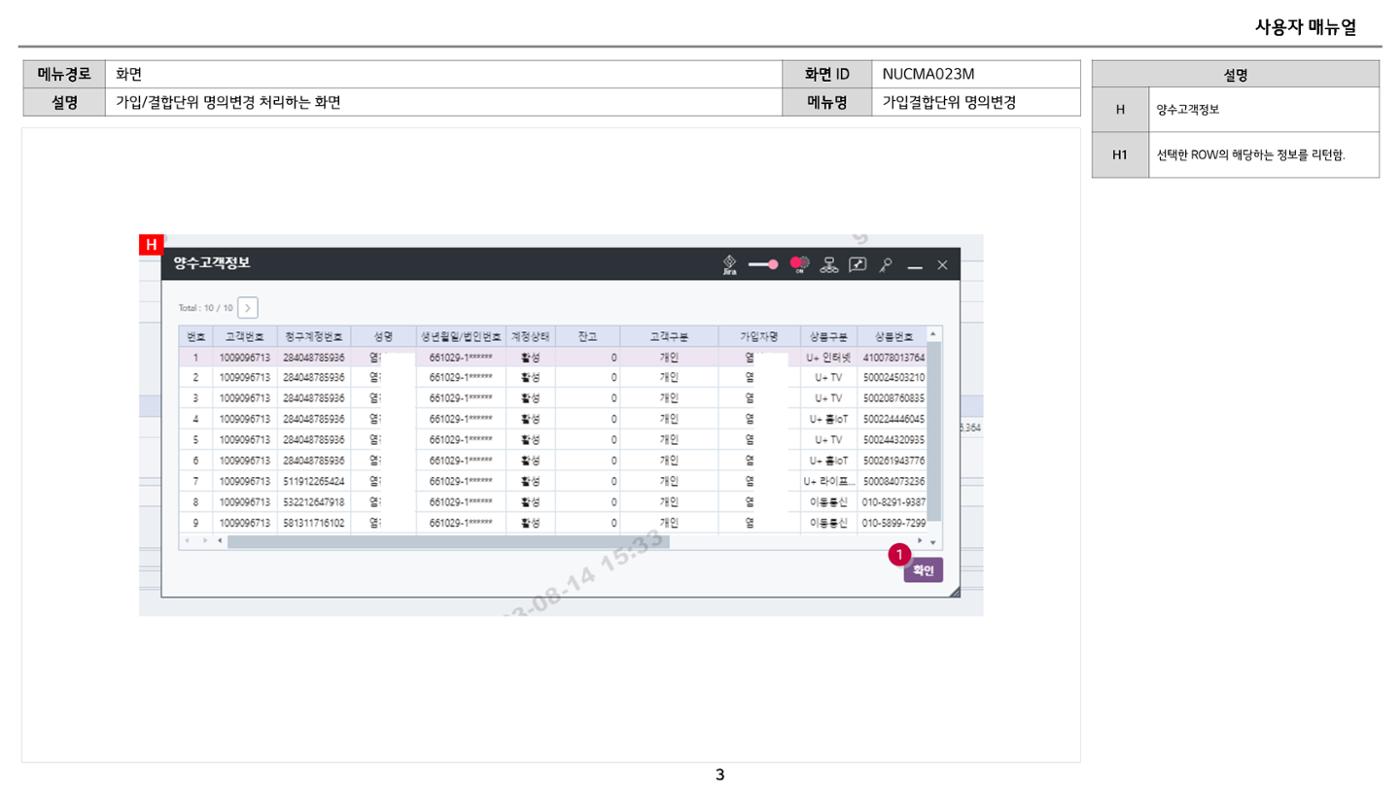Click the 상품구분 column header
This screenshot has height=788, width=1400.
click(x=828, y=336)
